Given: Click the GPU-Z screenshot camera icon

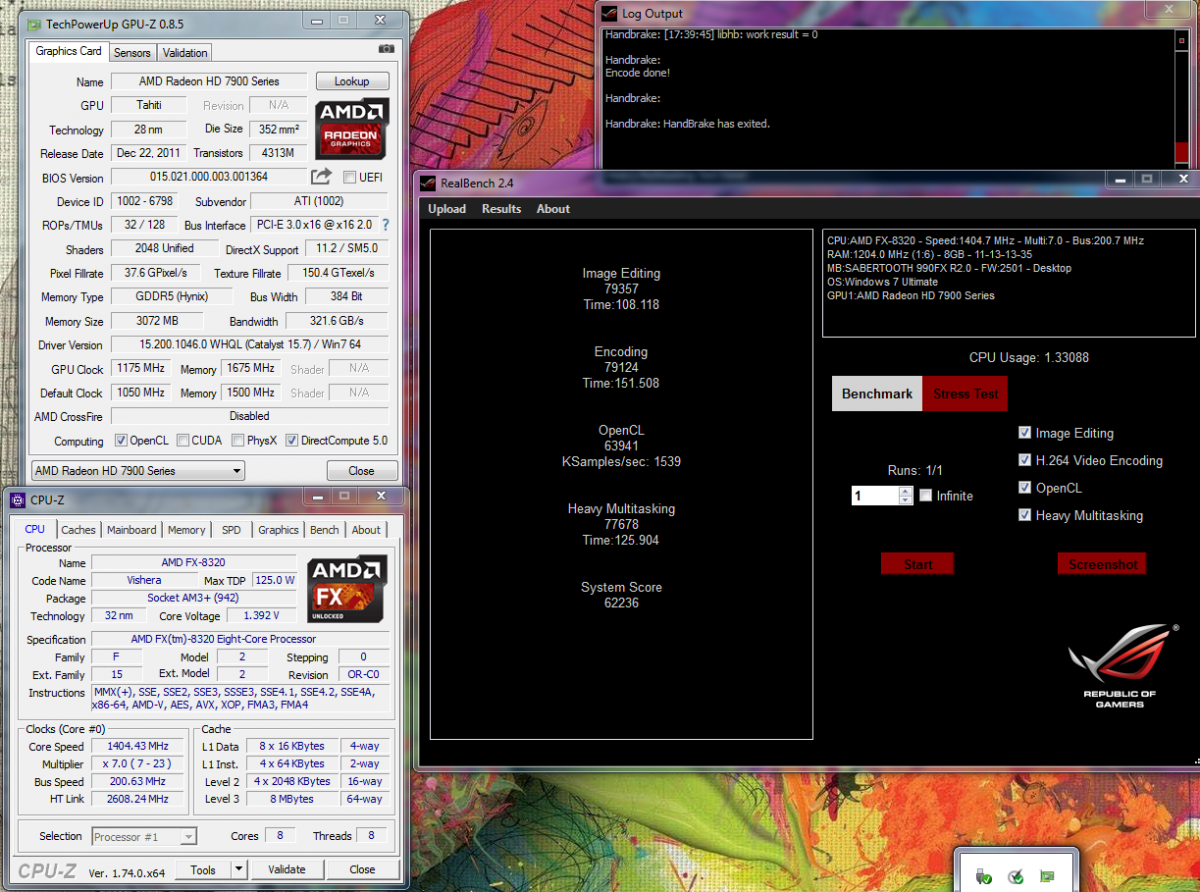Looking at the screenshot, I should click(x=386, y=49).
